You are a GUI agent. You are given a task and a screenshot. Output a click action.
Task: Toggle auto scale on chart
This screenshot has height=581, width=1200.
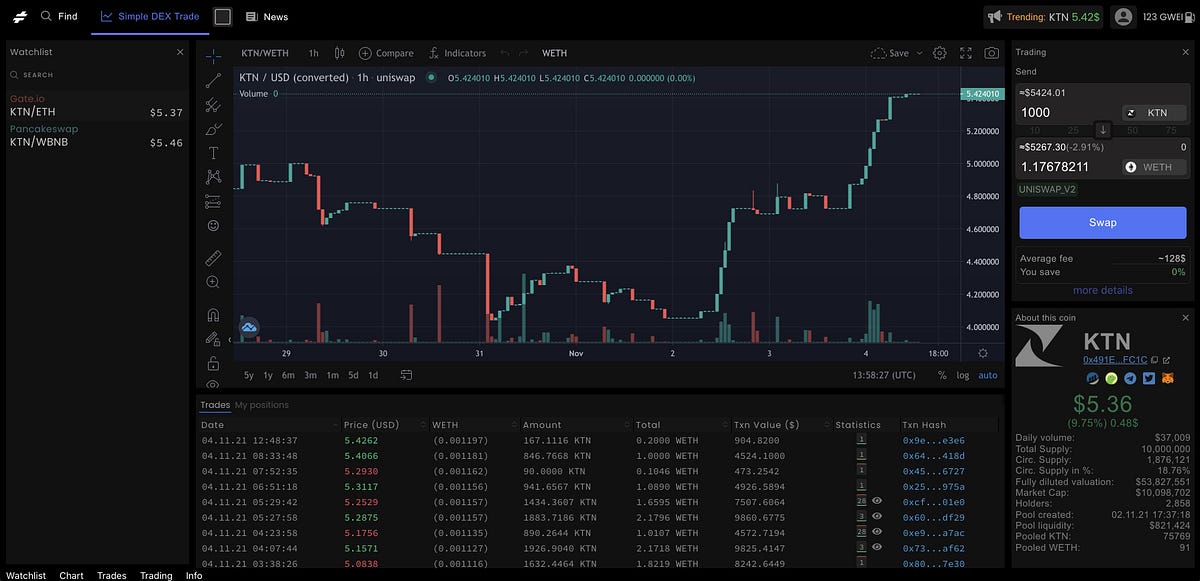coord(988,375)
